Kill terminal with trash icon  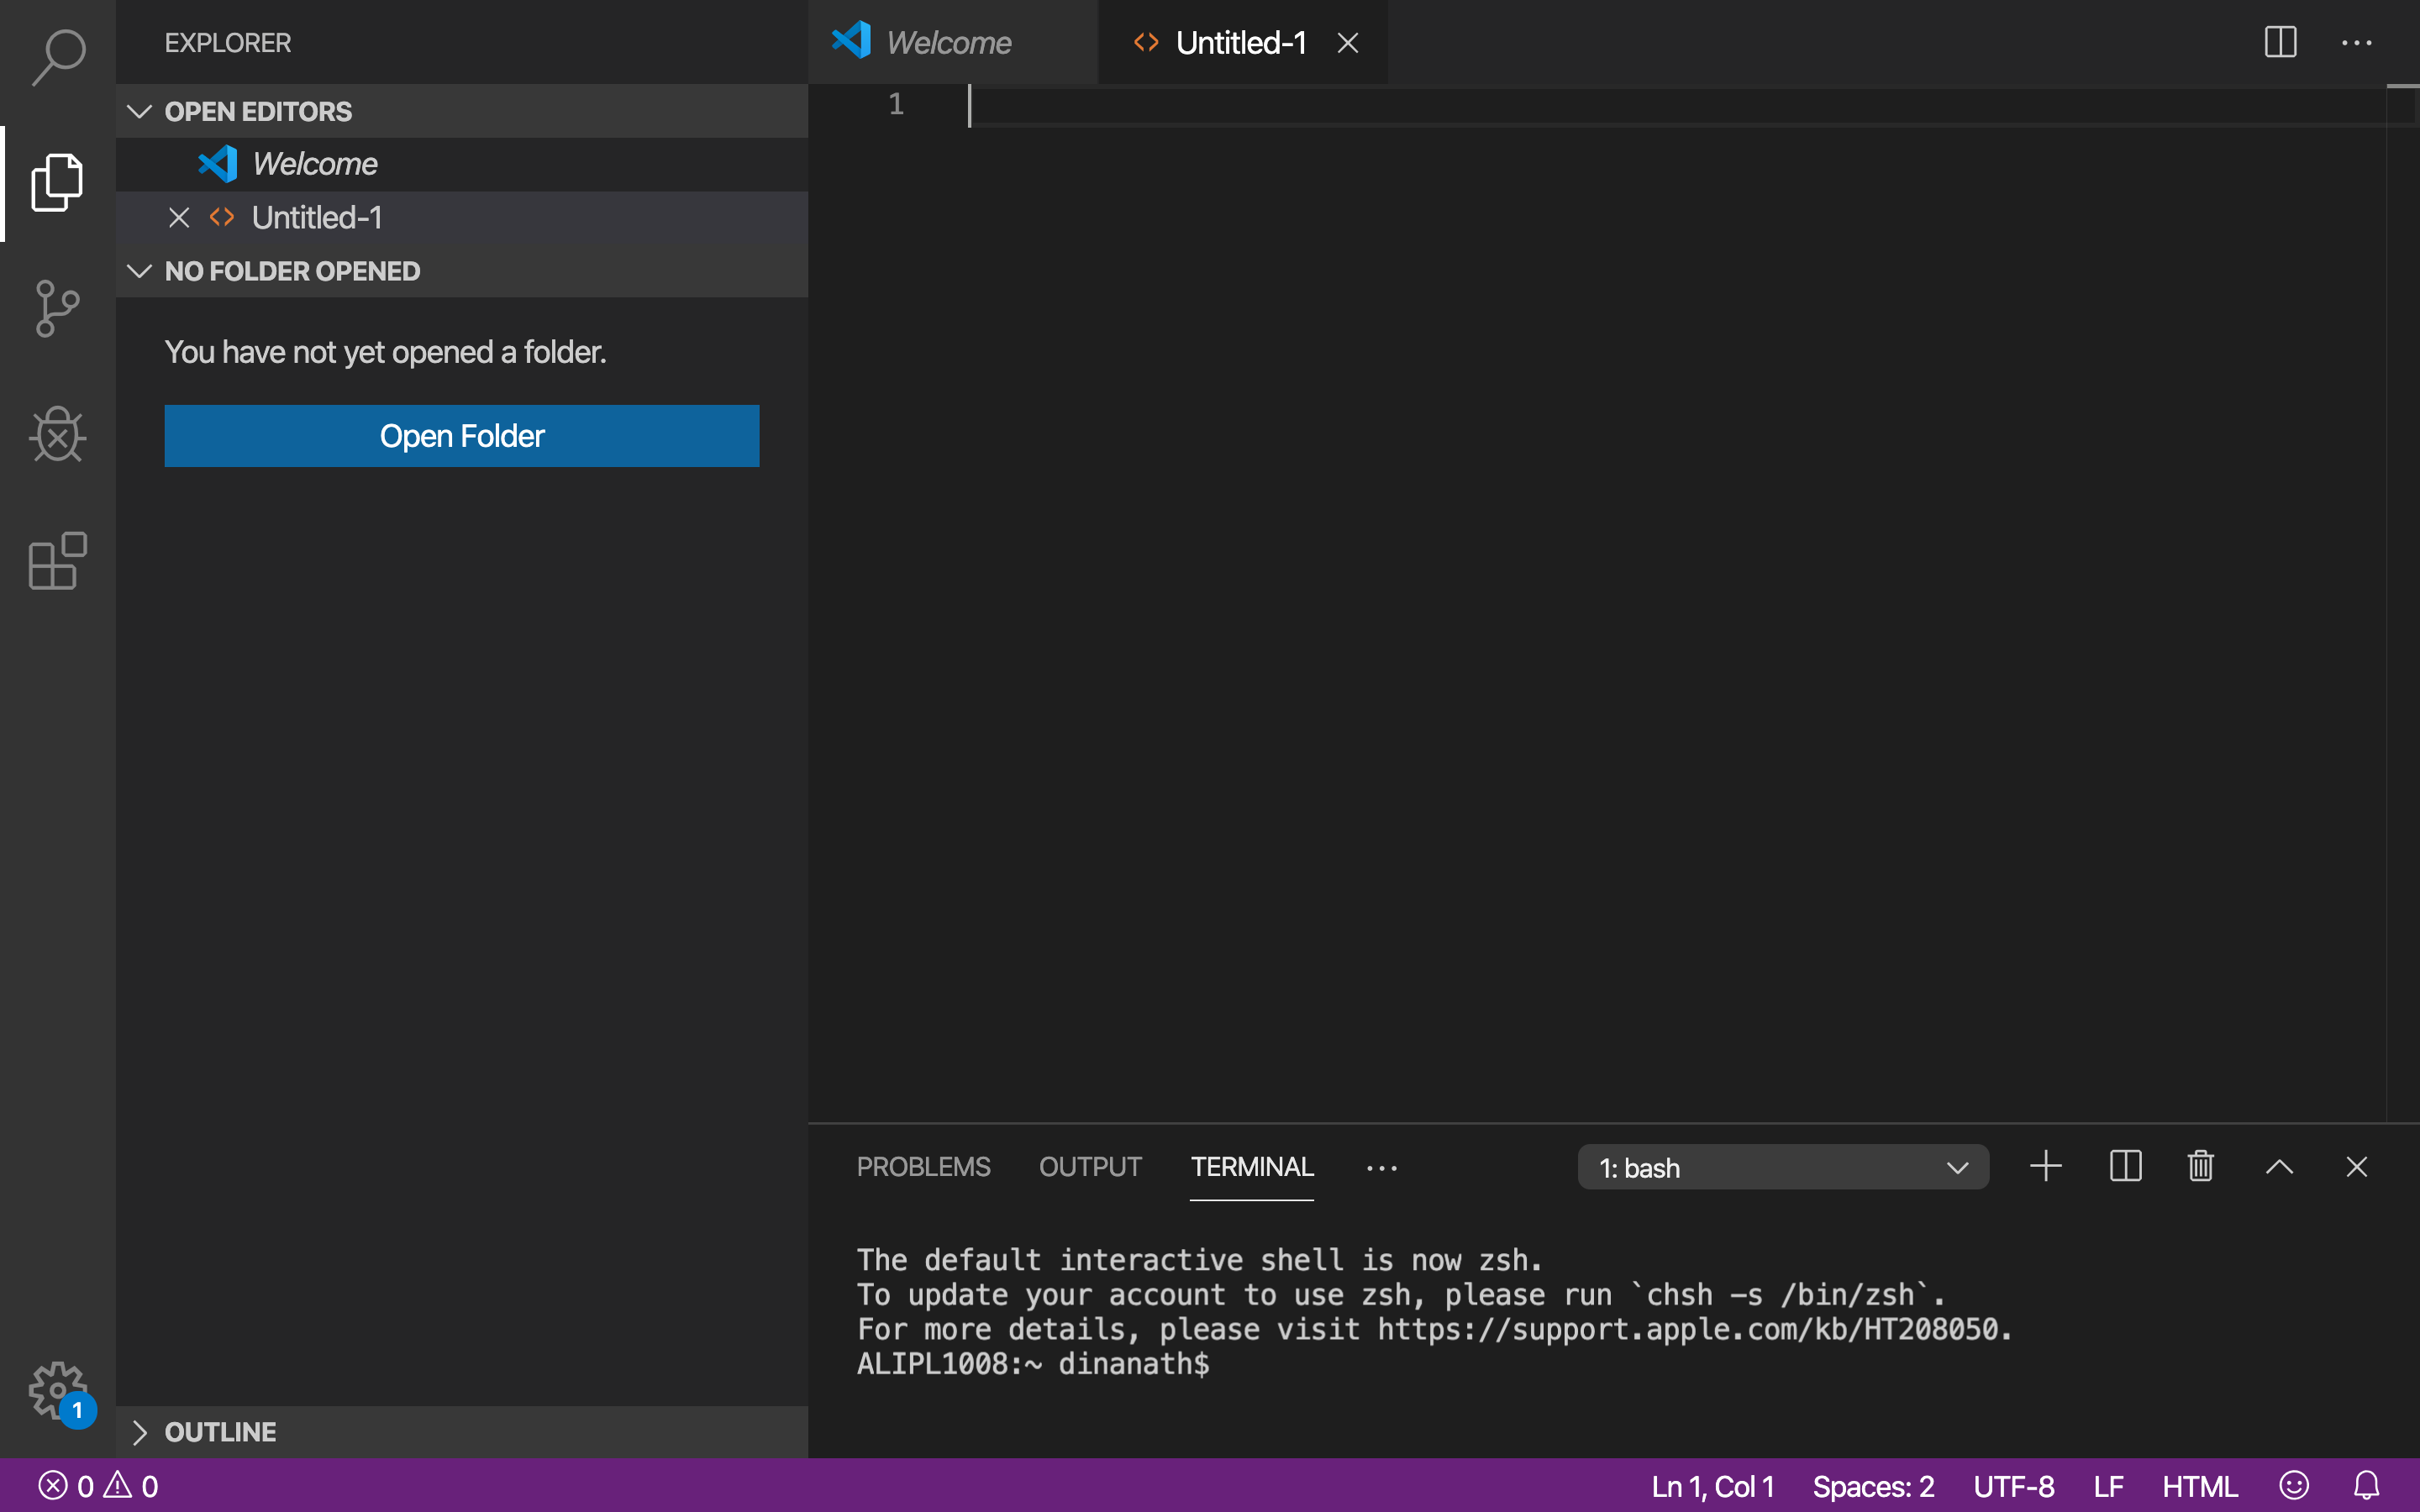click(x=2200, y=1166)
